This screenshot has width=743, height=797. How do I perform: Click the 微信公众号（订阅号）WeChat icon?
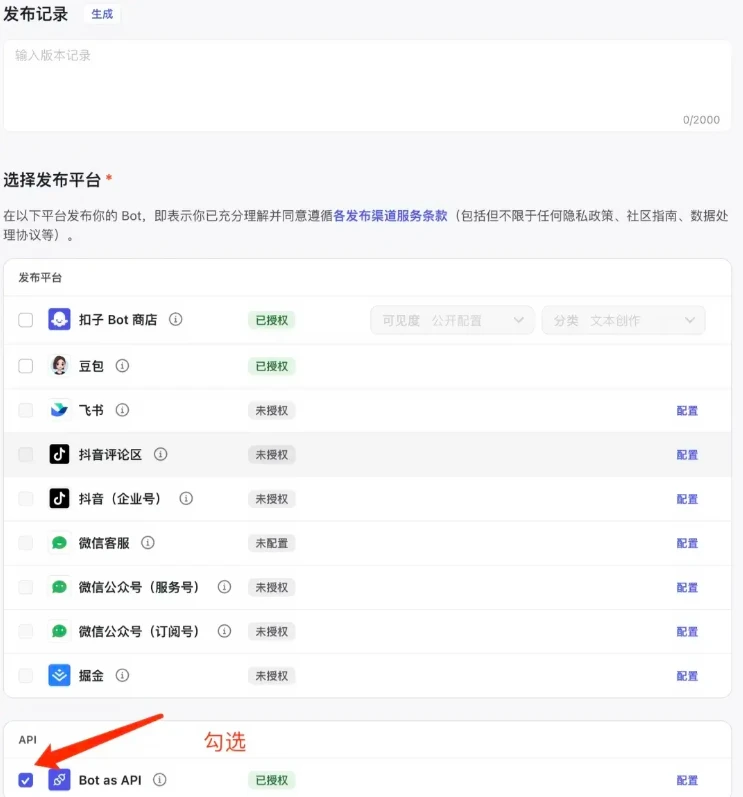coord(59,631)
